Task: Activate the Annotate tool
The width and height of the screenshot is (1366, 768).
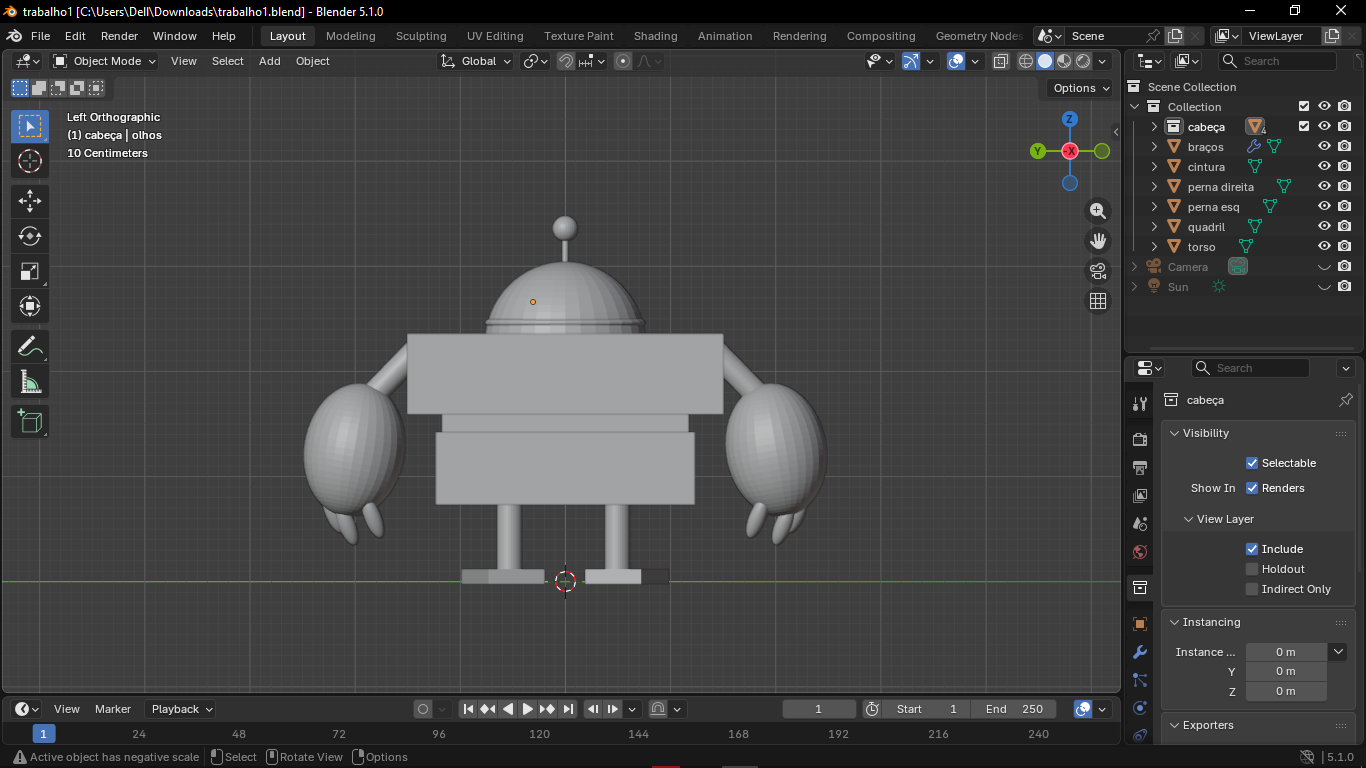Action: [x=30, y=347]
